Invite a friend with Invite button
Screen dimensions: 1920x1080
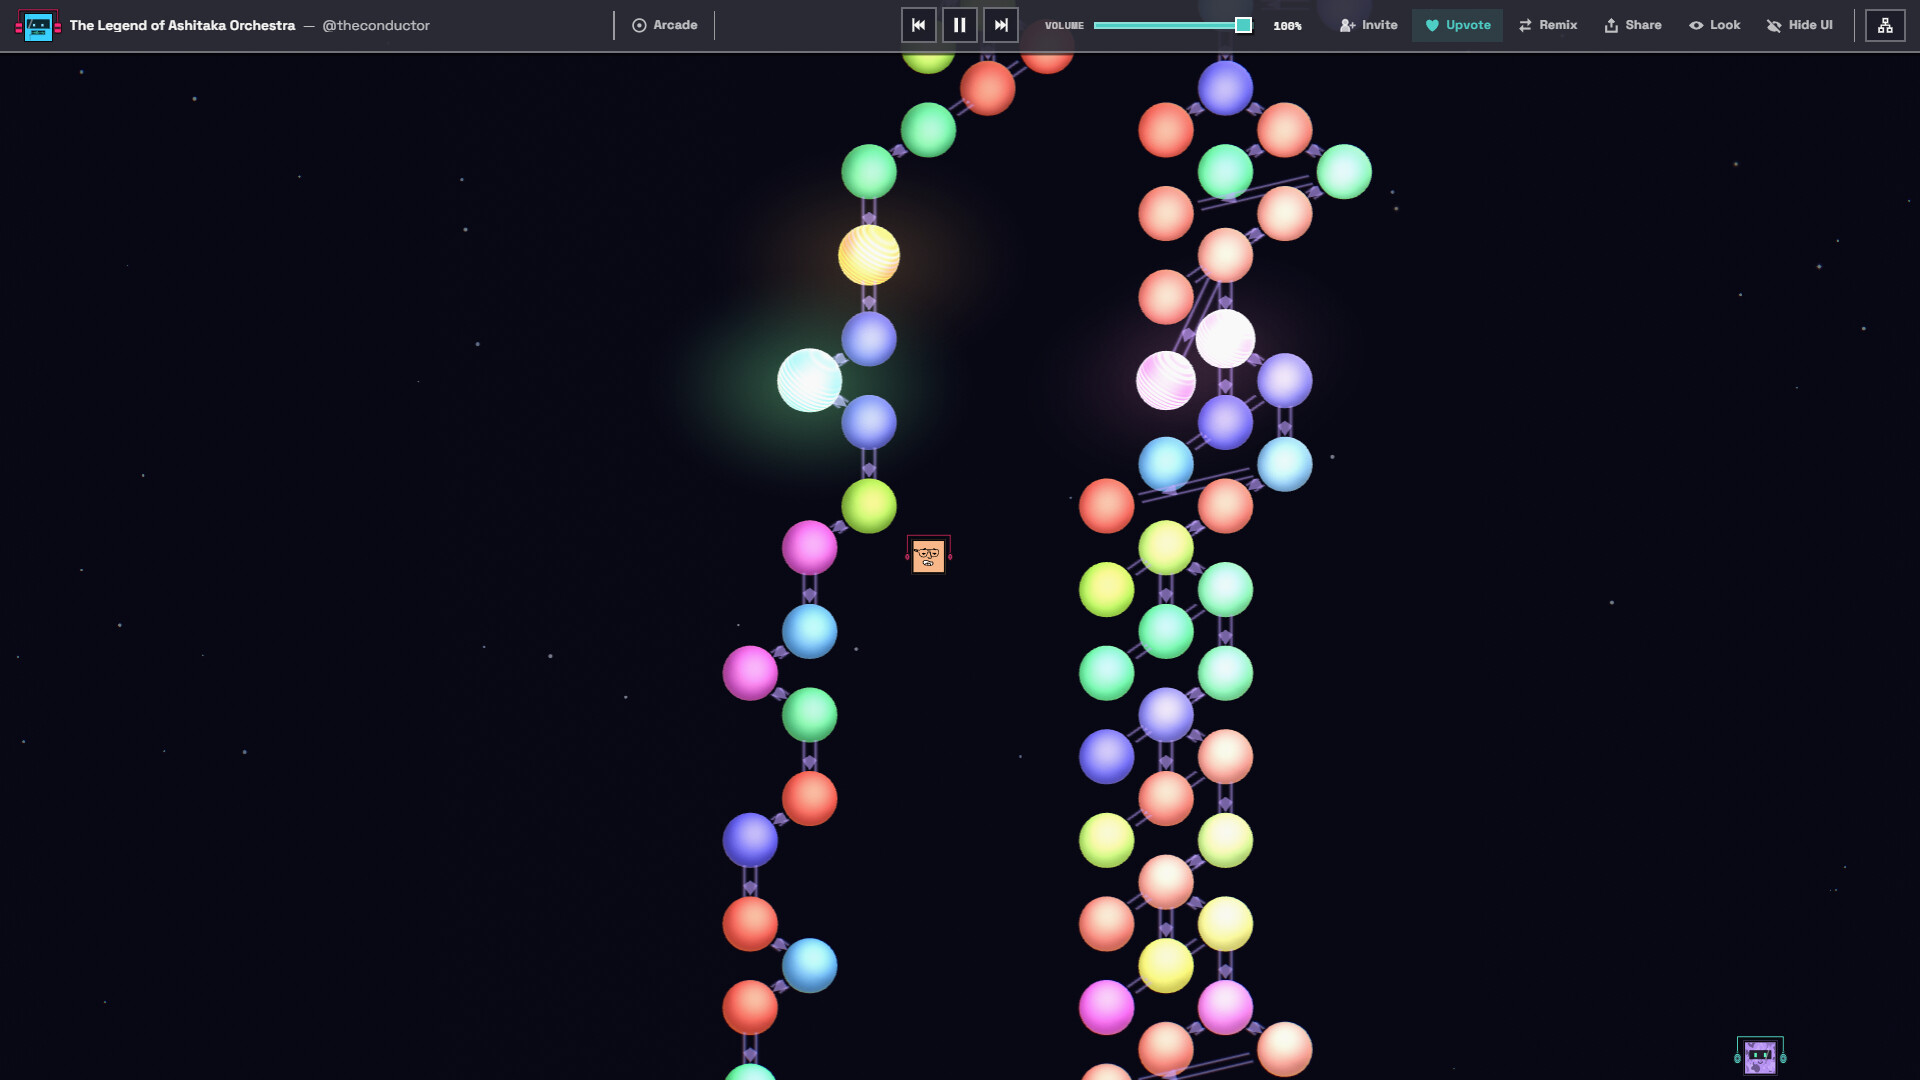click(1368, 25)
